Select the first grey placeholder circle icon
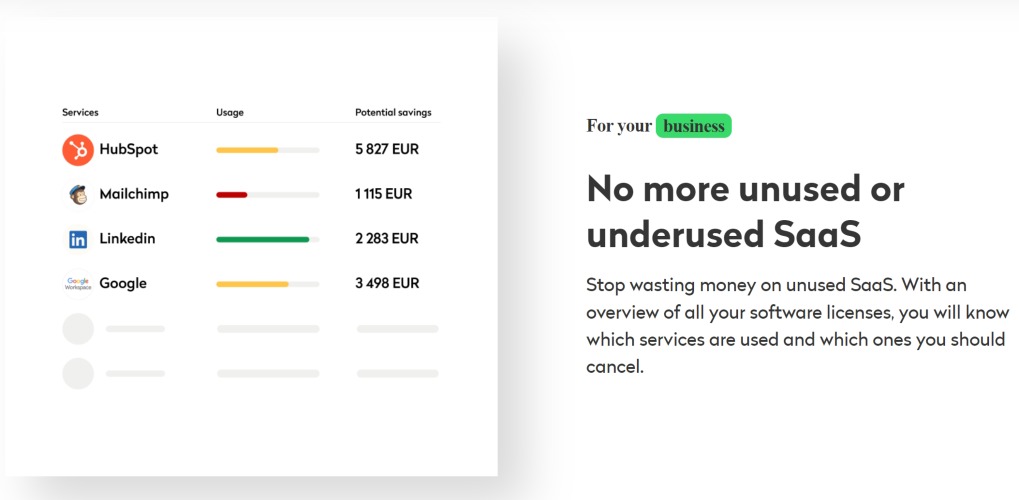This screenshot has width=1019, height=500. tap(78, 329)
